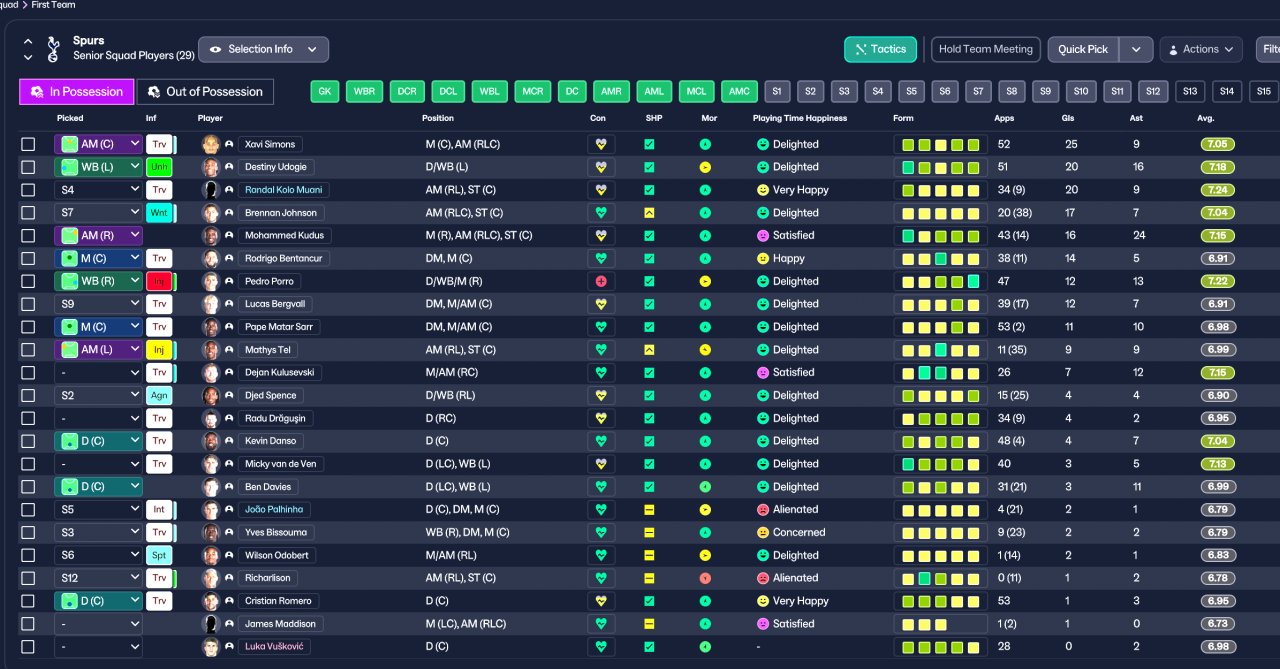The width and height of the screenshot is (1280, 669).
Task: Select the checkbox for Richarlison
Action: point(28,578)
